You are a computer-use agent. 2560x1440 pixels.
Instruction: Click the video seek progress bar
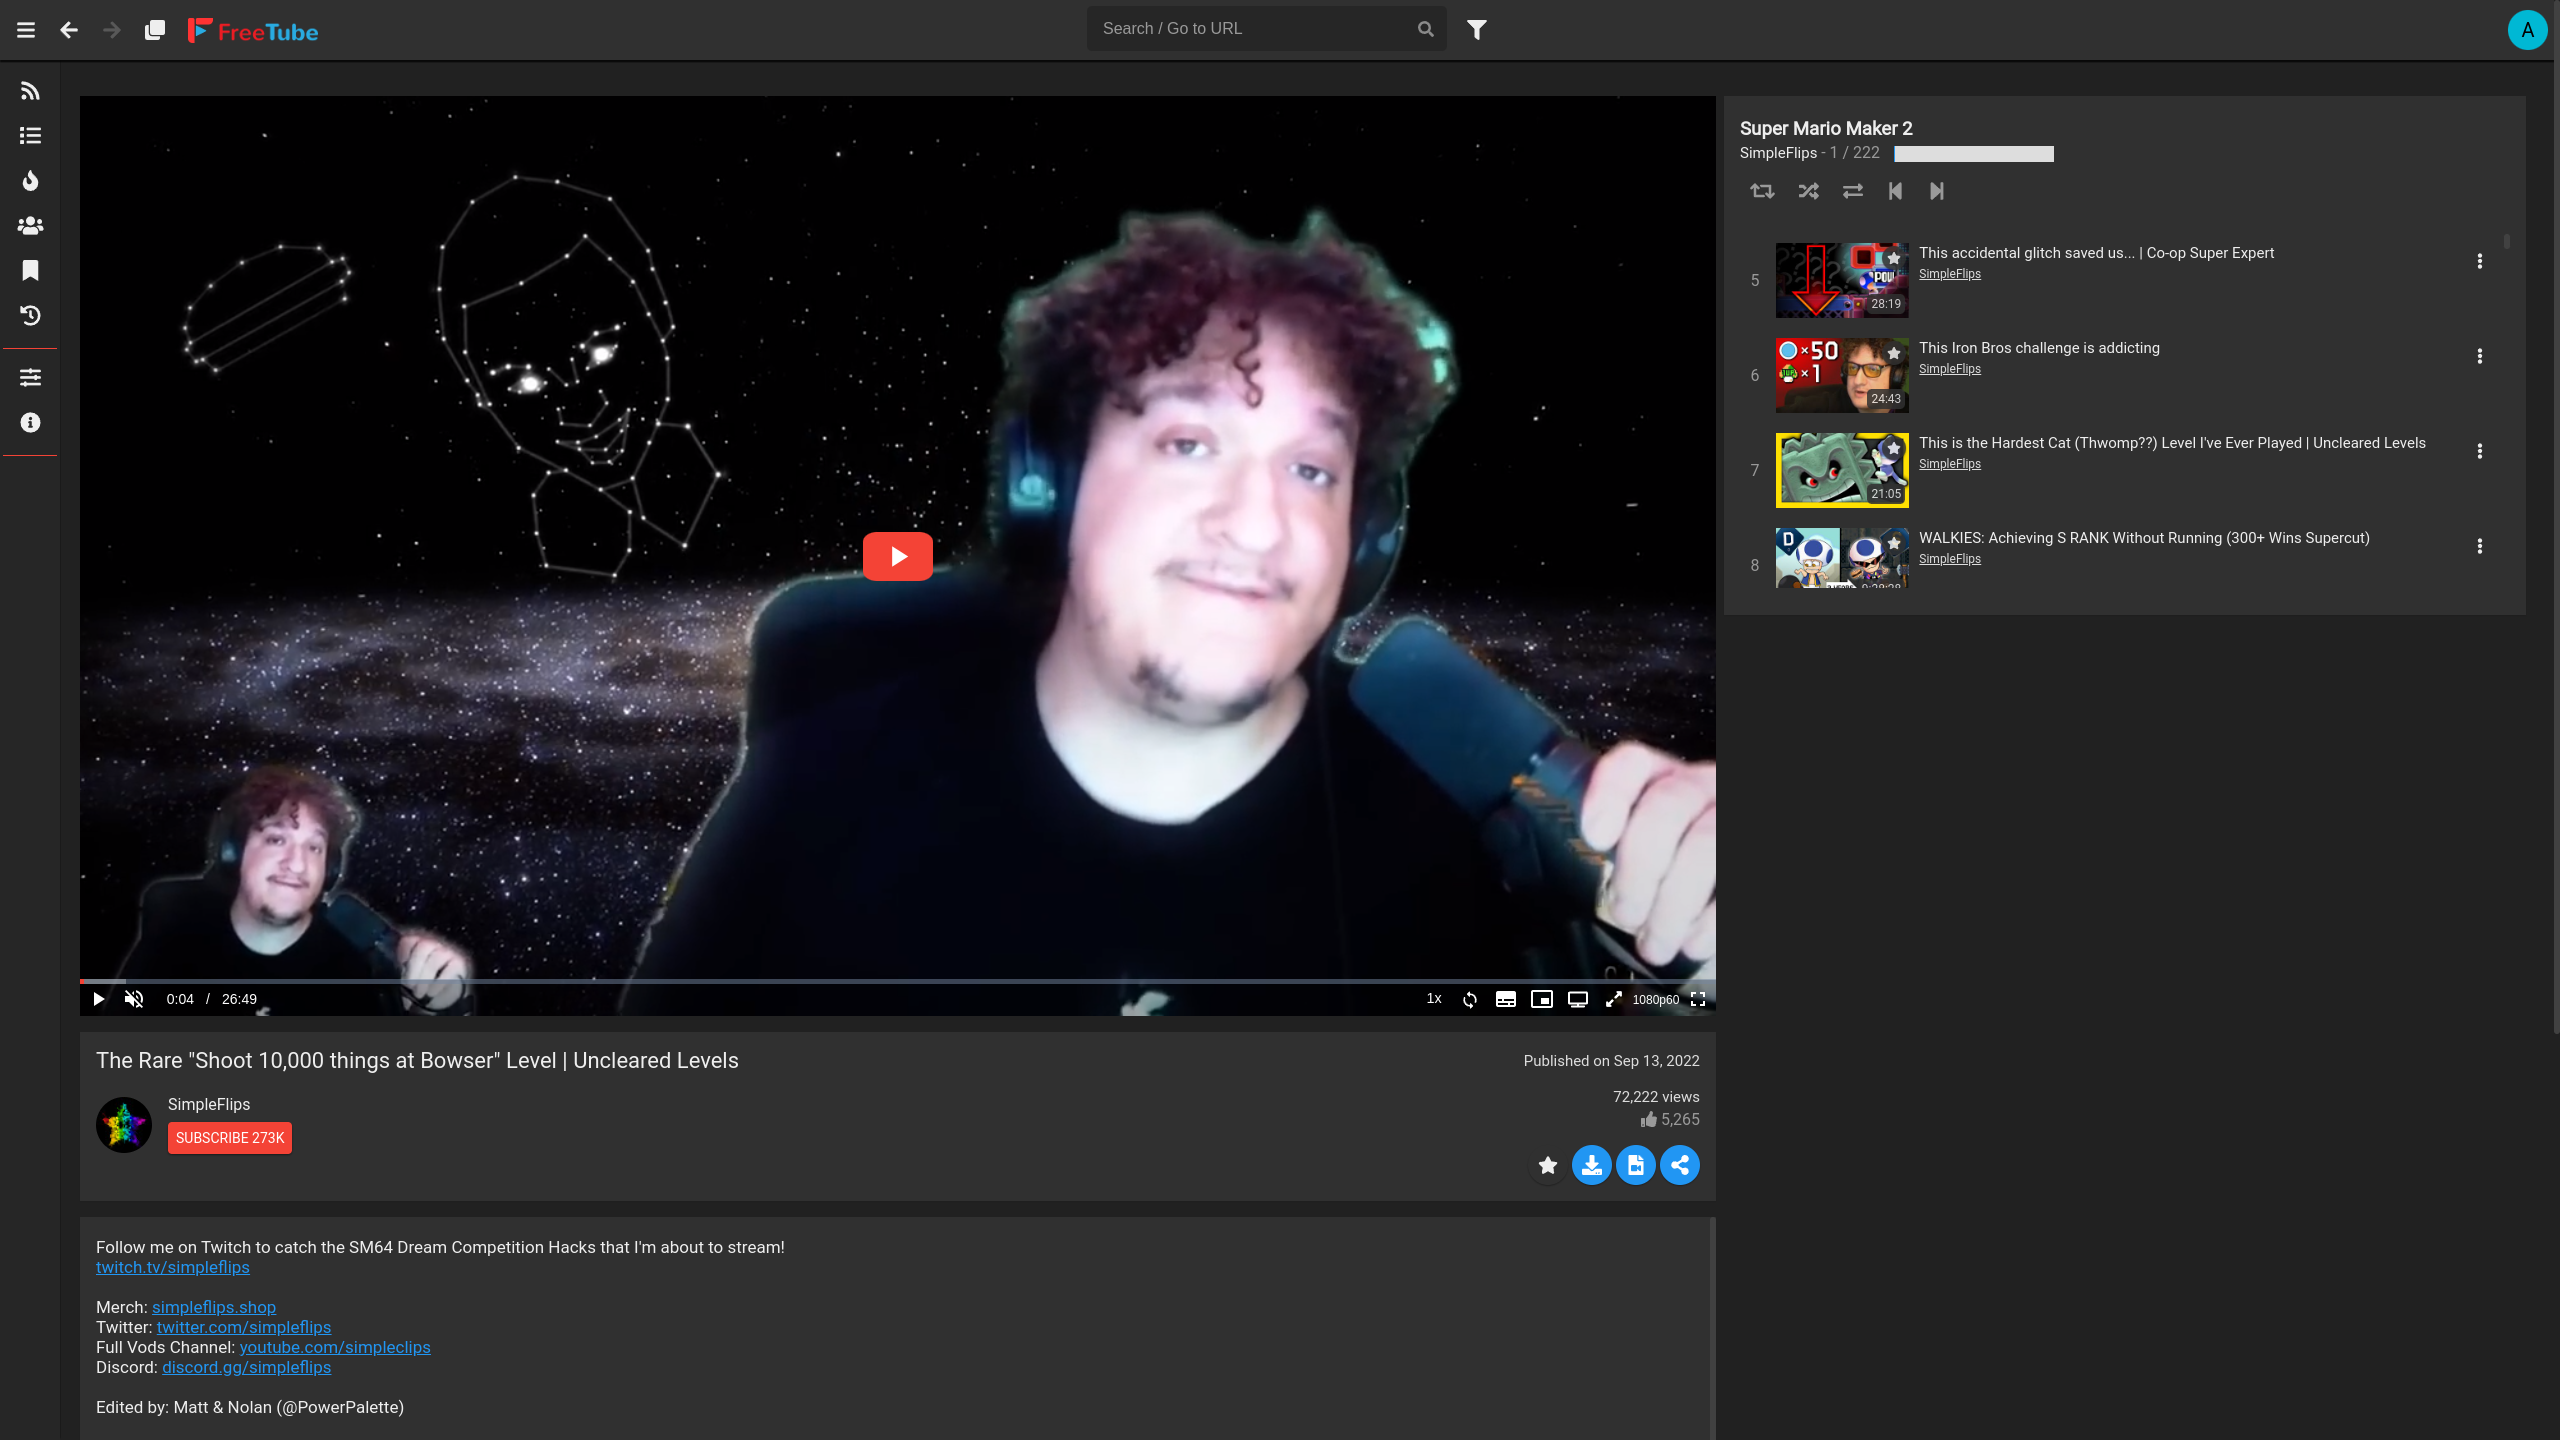(x=898, y=981)
